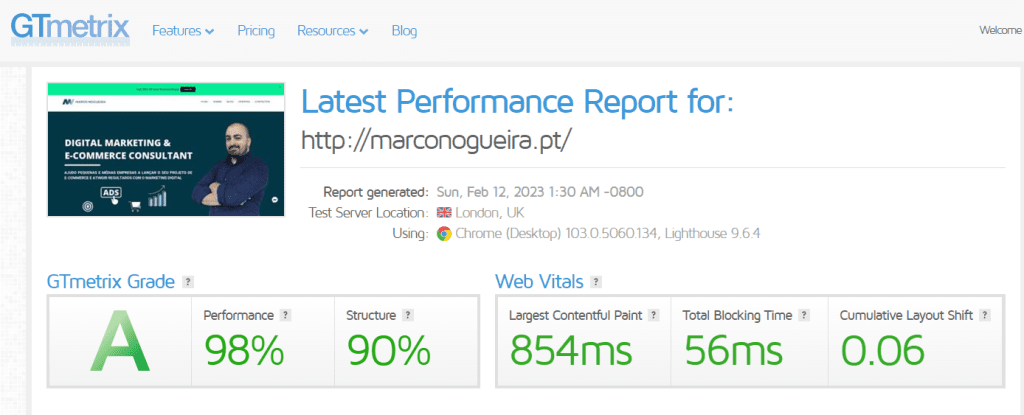Image resolution: width=1024 pixels, height=415 pixels.
Task: Show help for Cumulative Layout Shift
Action: click(985, 315)
